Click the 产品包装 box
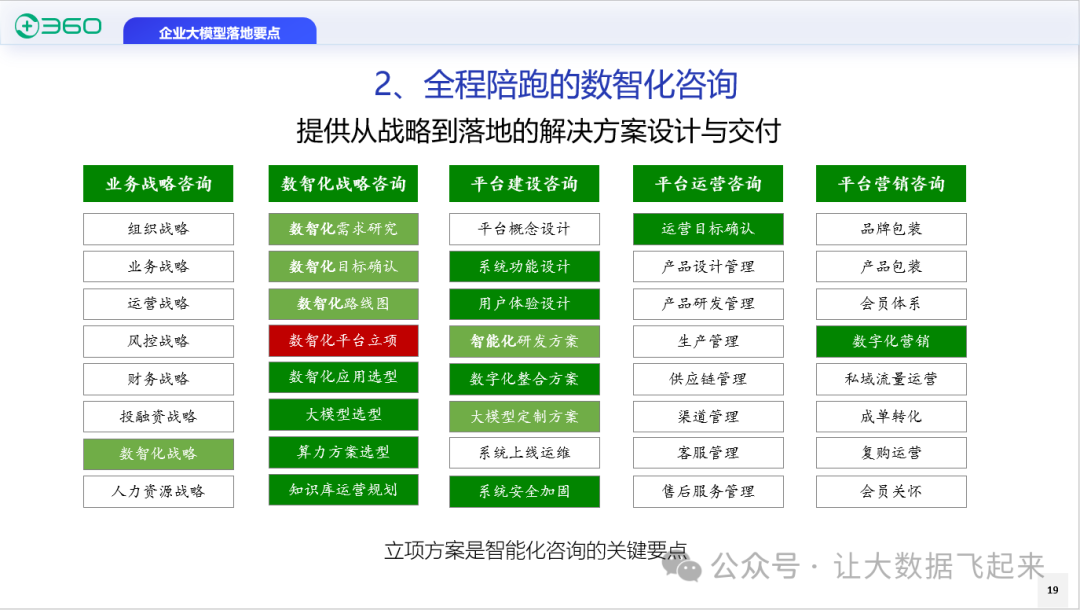This screenshot has width=1080, height=610. (891, 266)
